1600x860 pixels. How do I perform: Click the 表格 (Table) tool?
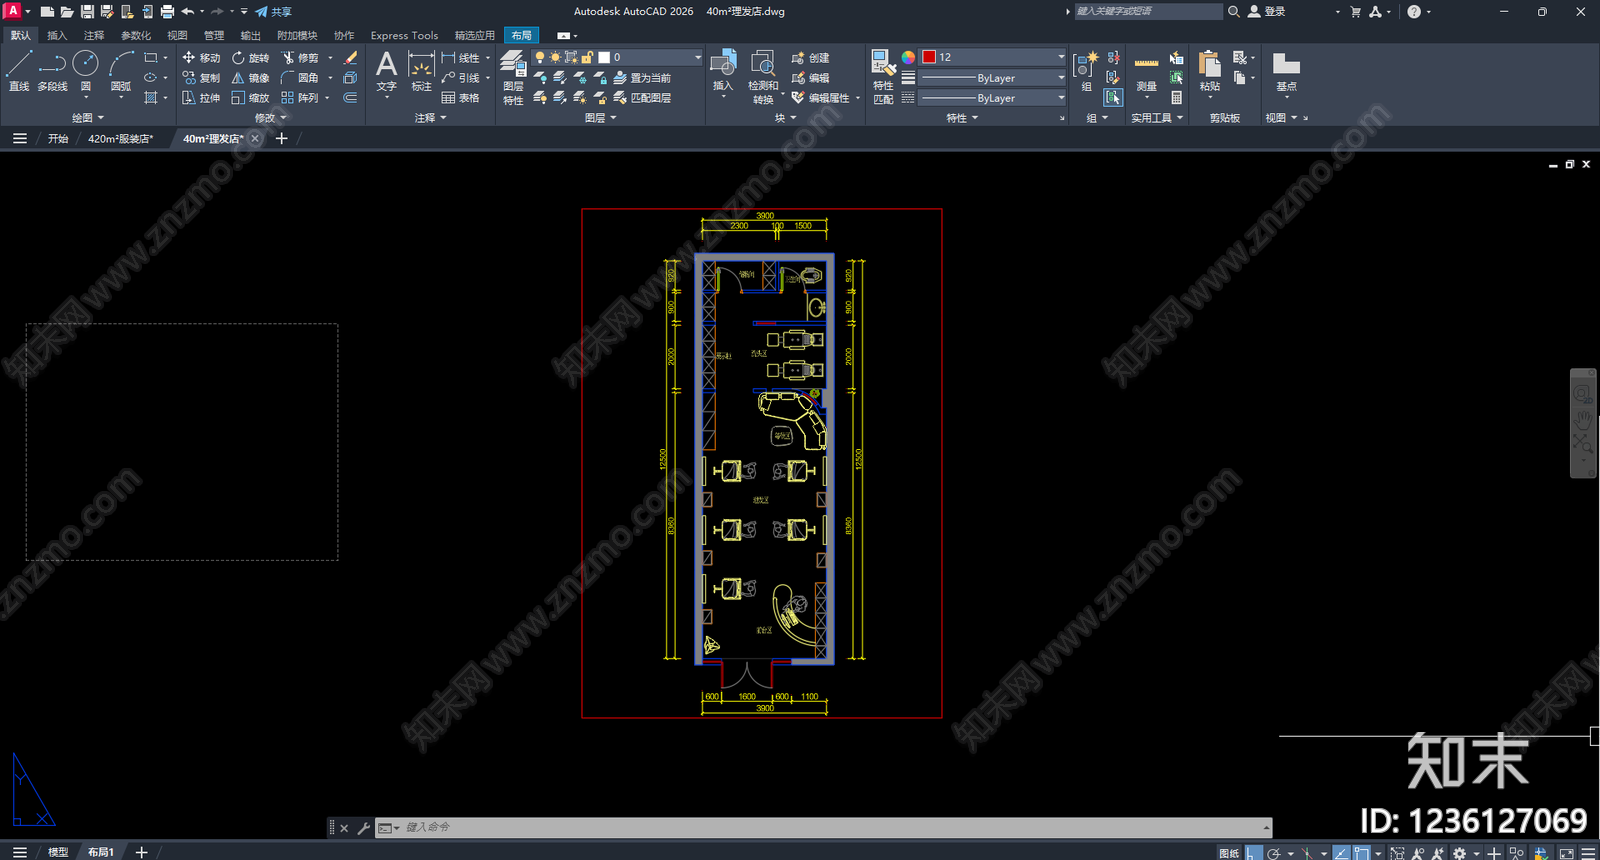(460, 98)
